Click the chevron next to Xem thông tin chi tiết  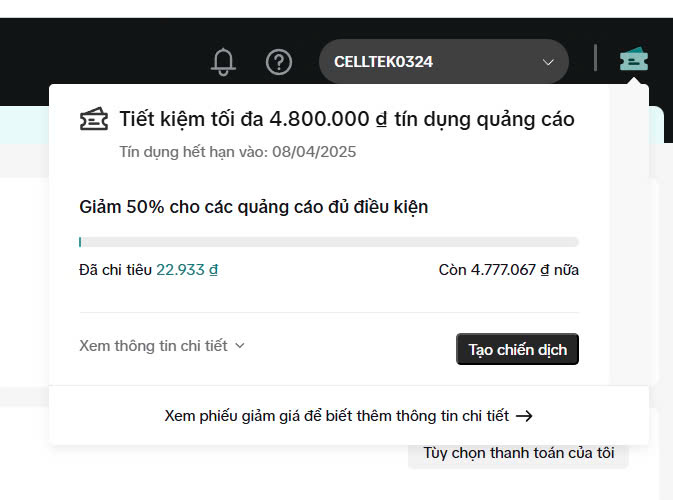[x=240, y=346]
